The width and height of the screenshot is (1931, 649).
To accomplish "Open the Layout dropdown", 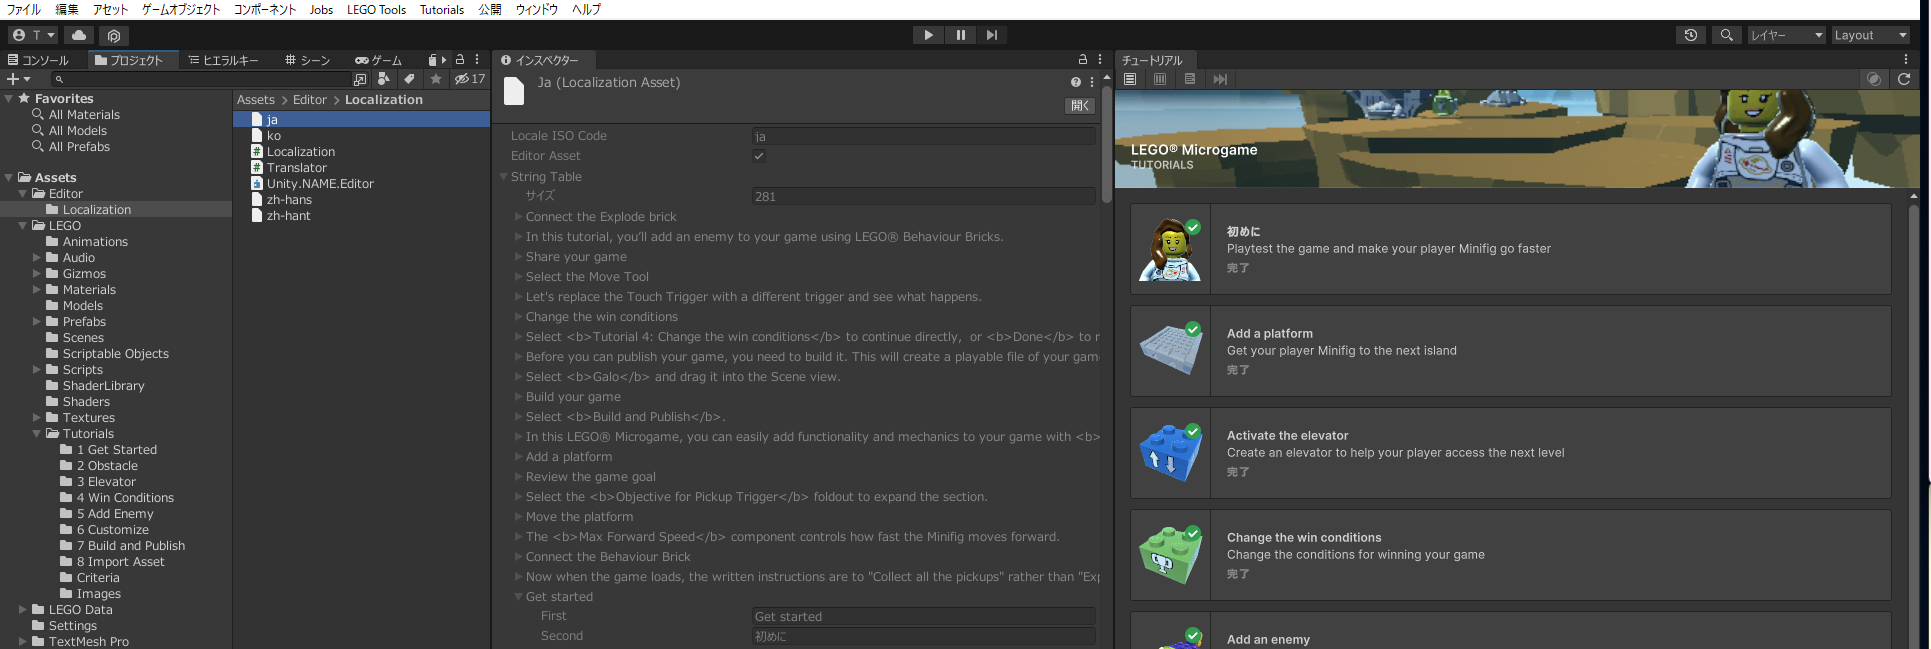I will click(x=1870, y=35).
